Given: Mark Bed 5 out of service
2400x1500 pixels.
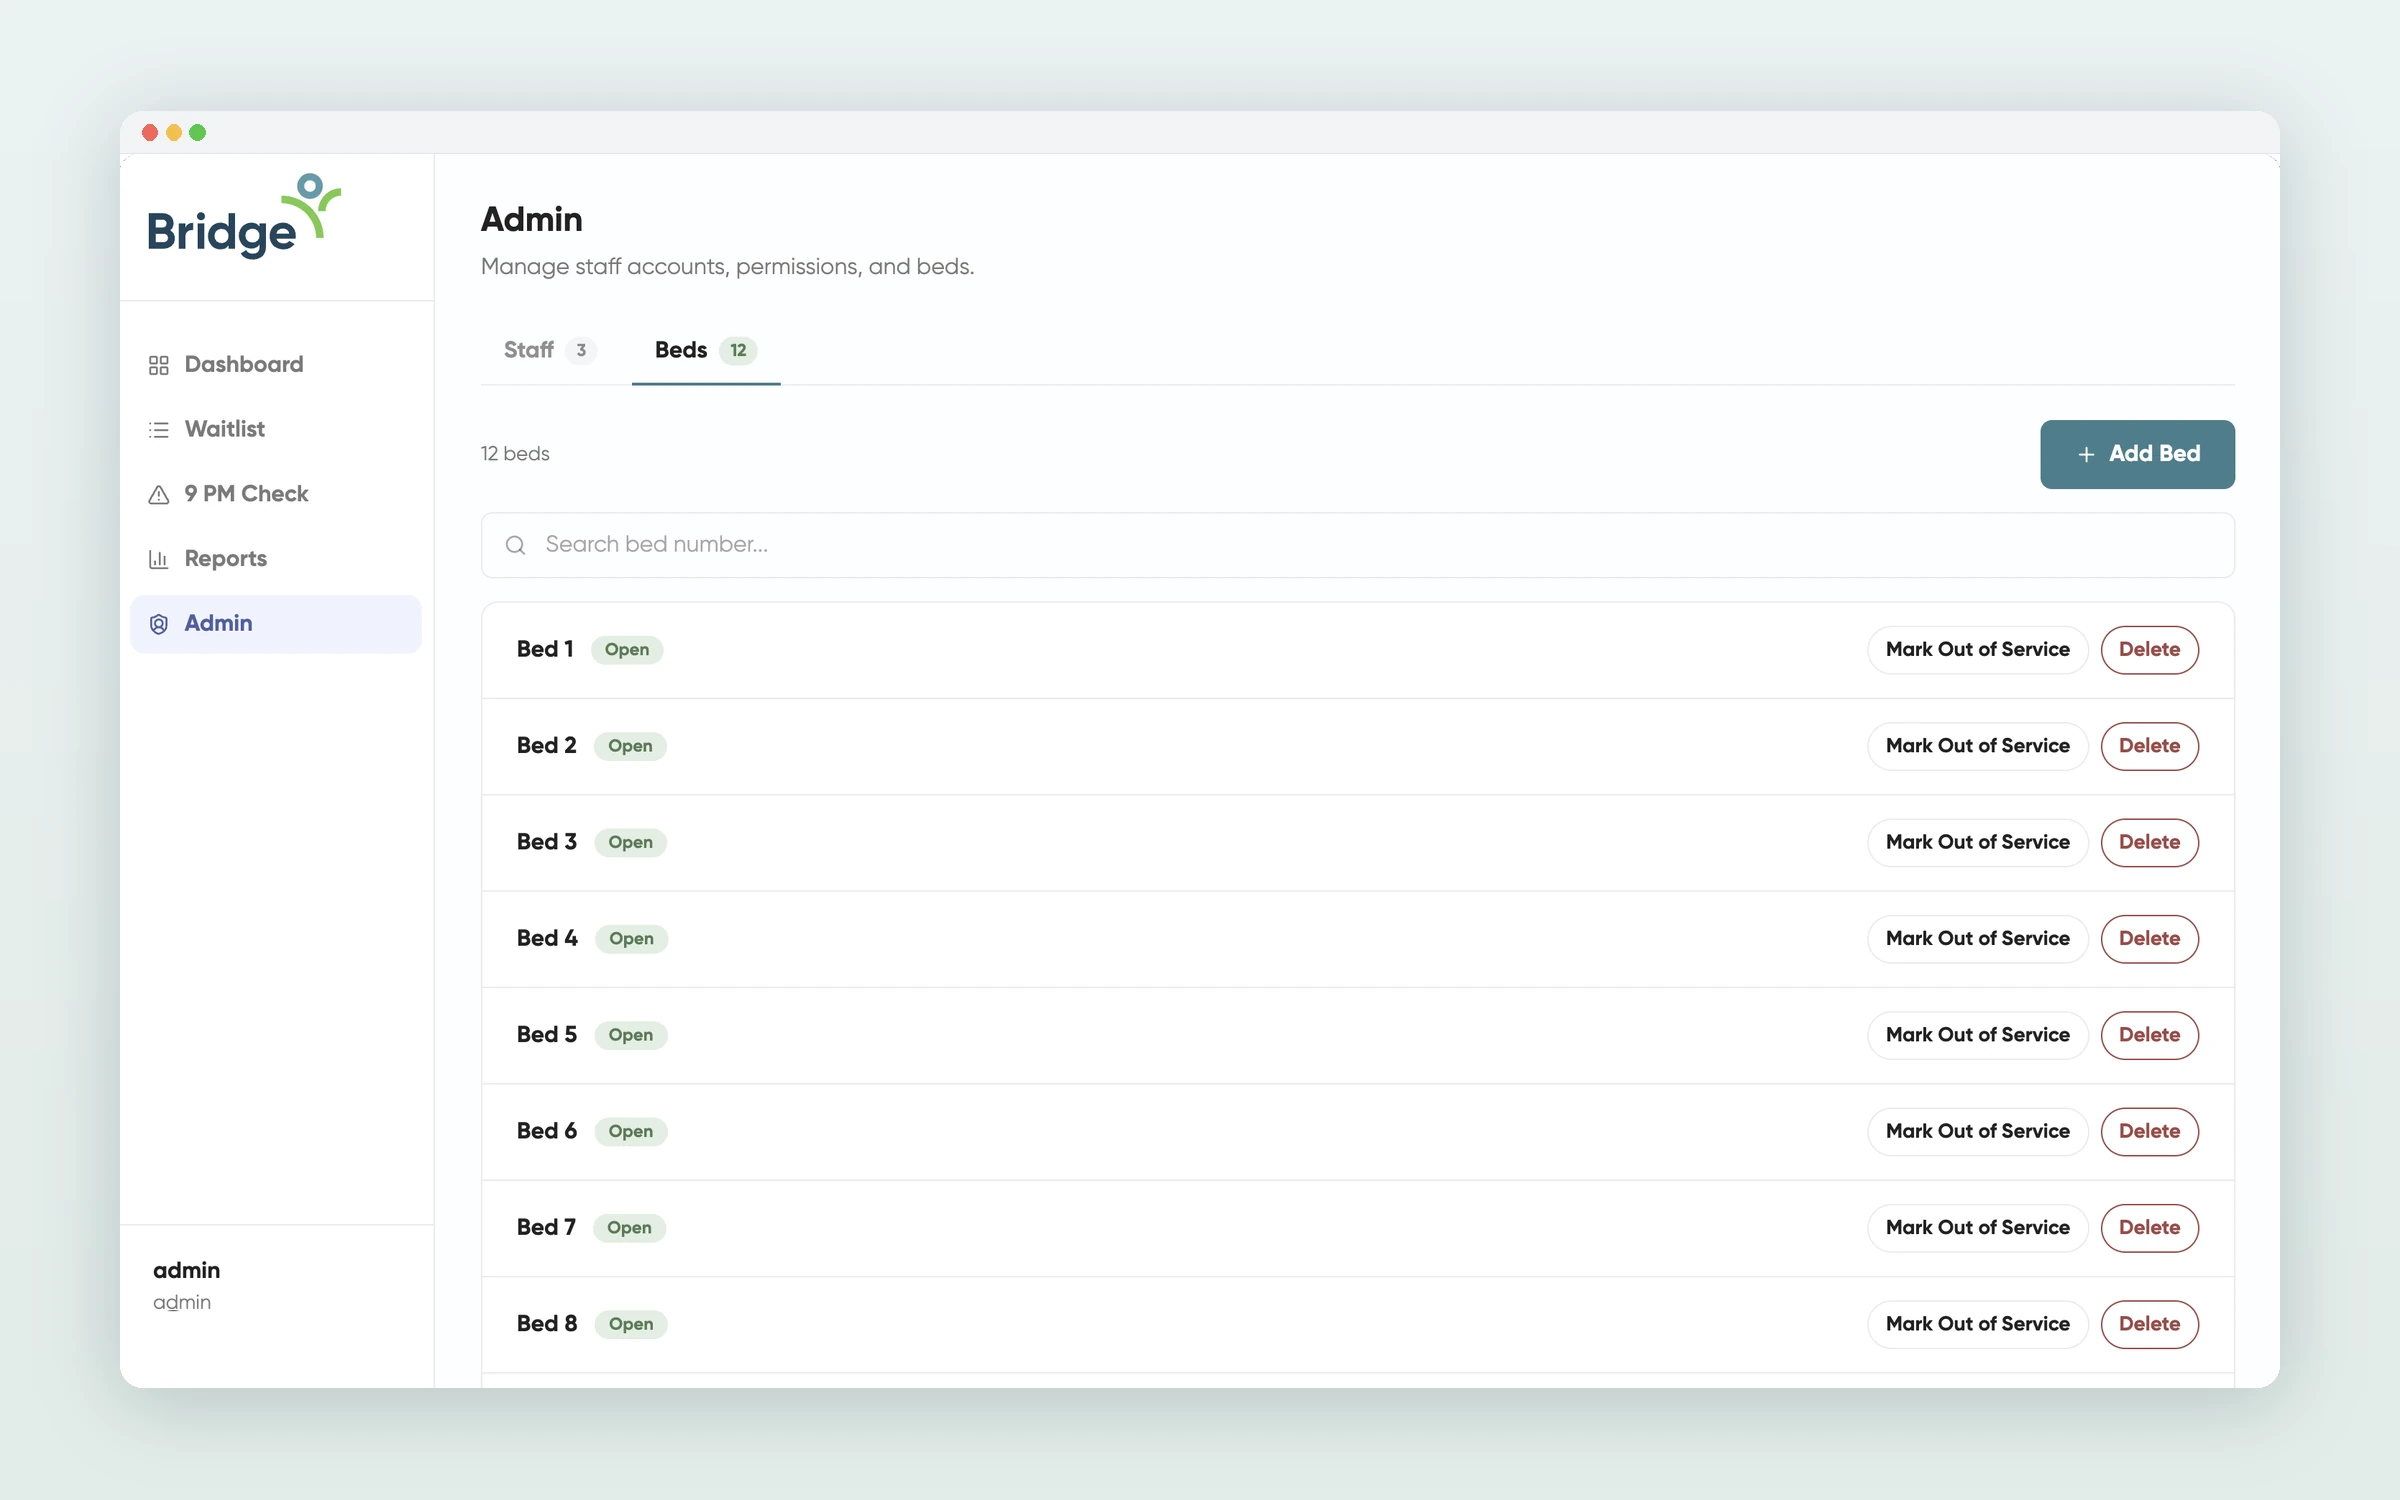Looking at the screenshot, I should (1977, 1035).
